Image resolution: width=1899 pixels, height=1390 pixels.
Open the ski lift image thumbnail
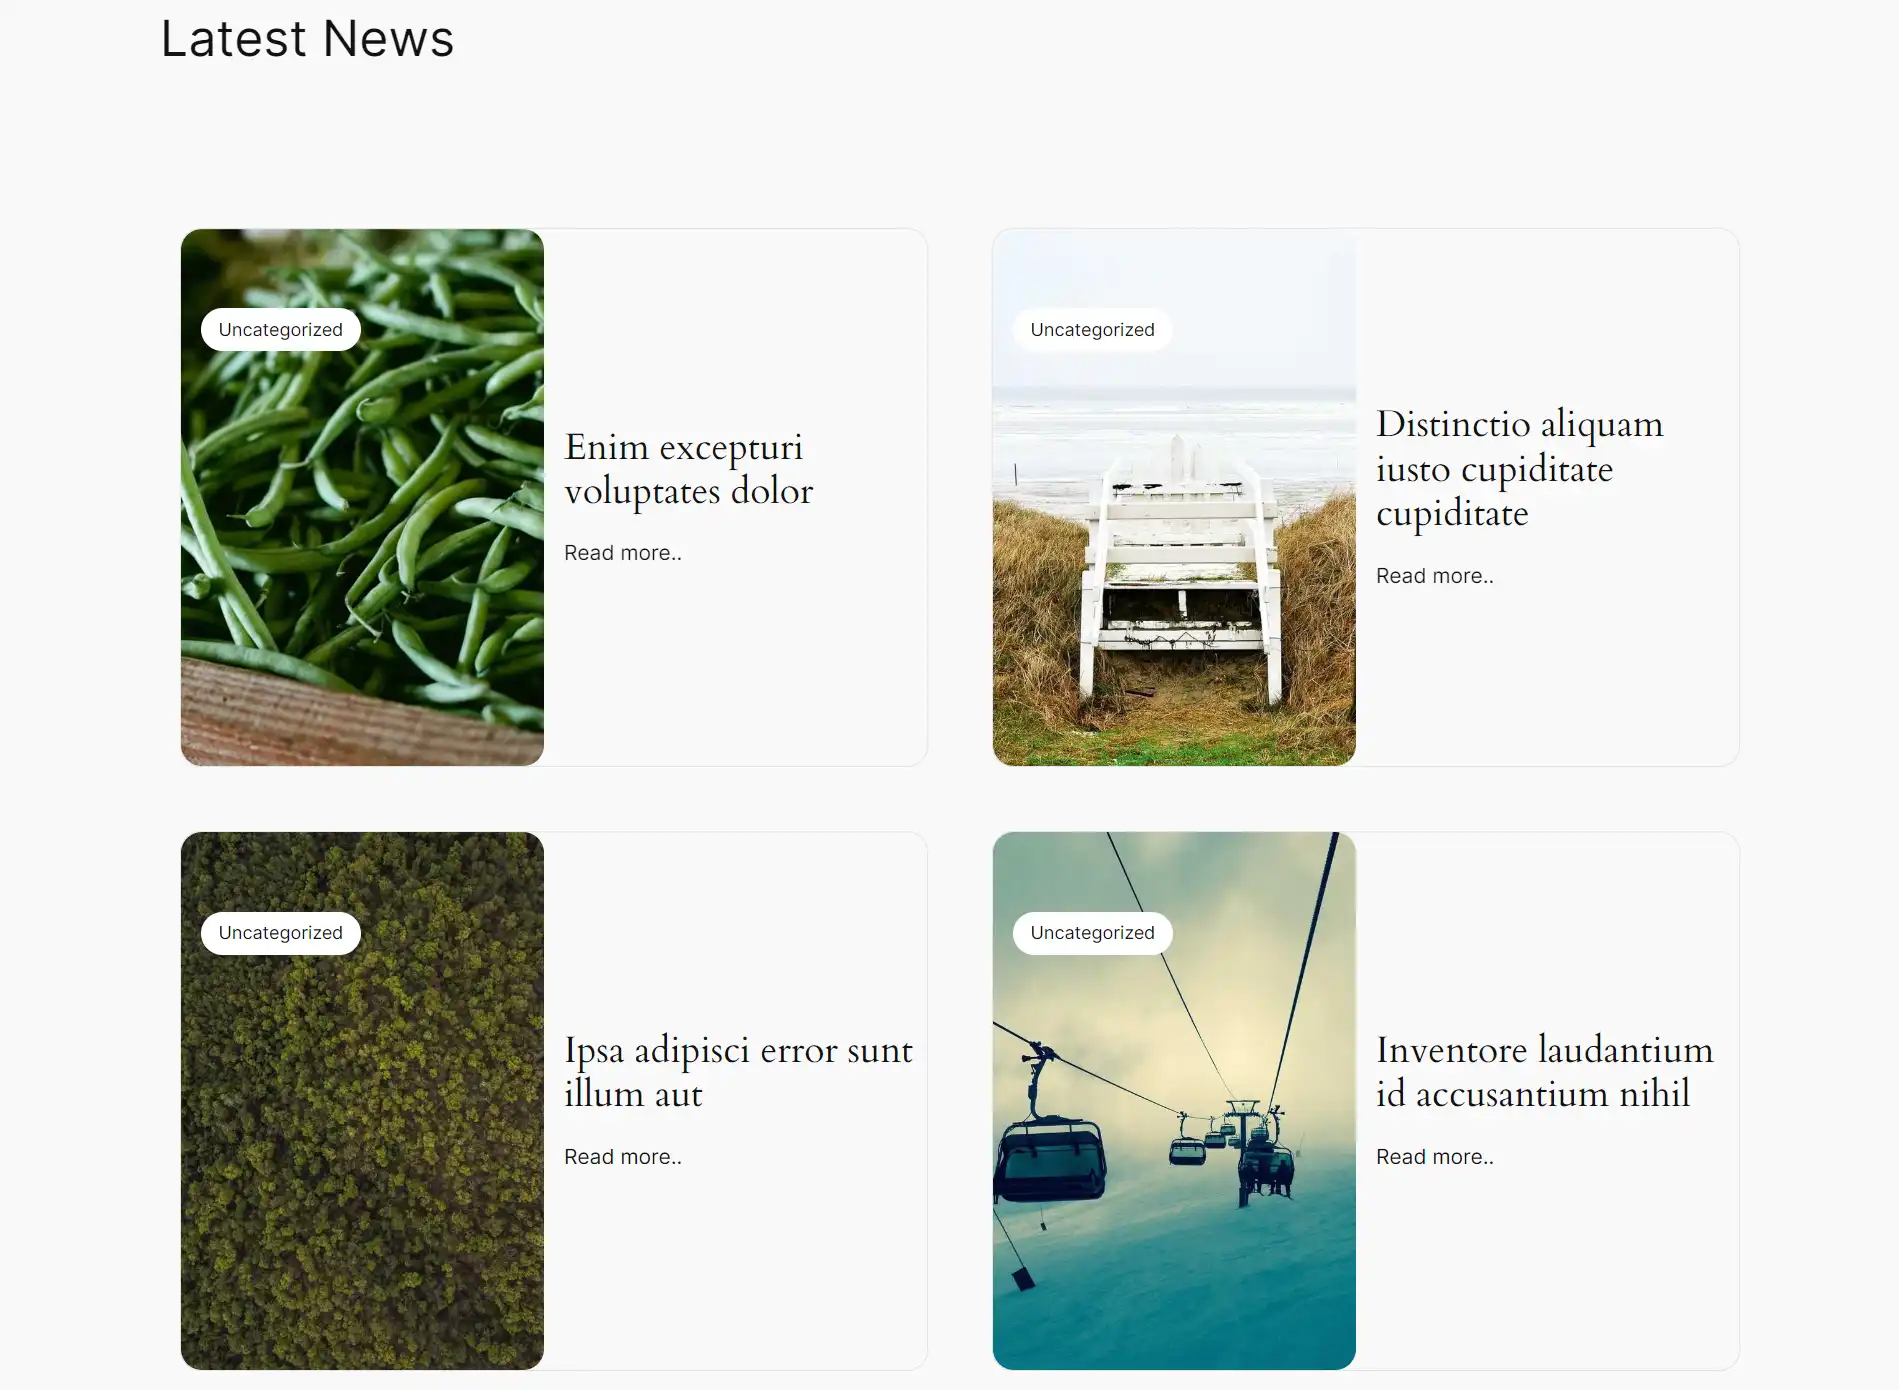click(x=1174, y=1100)
